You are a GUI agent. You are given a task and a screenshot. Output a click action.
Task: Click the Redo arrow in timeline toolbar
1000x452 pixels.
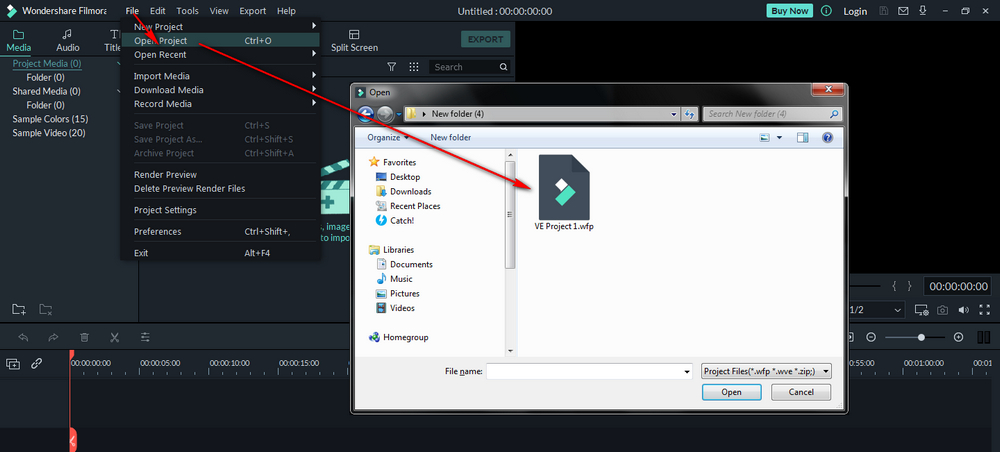coord(54,337)
